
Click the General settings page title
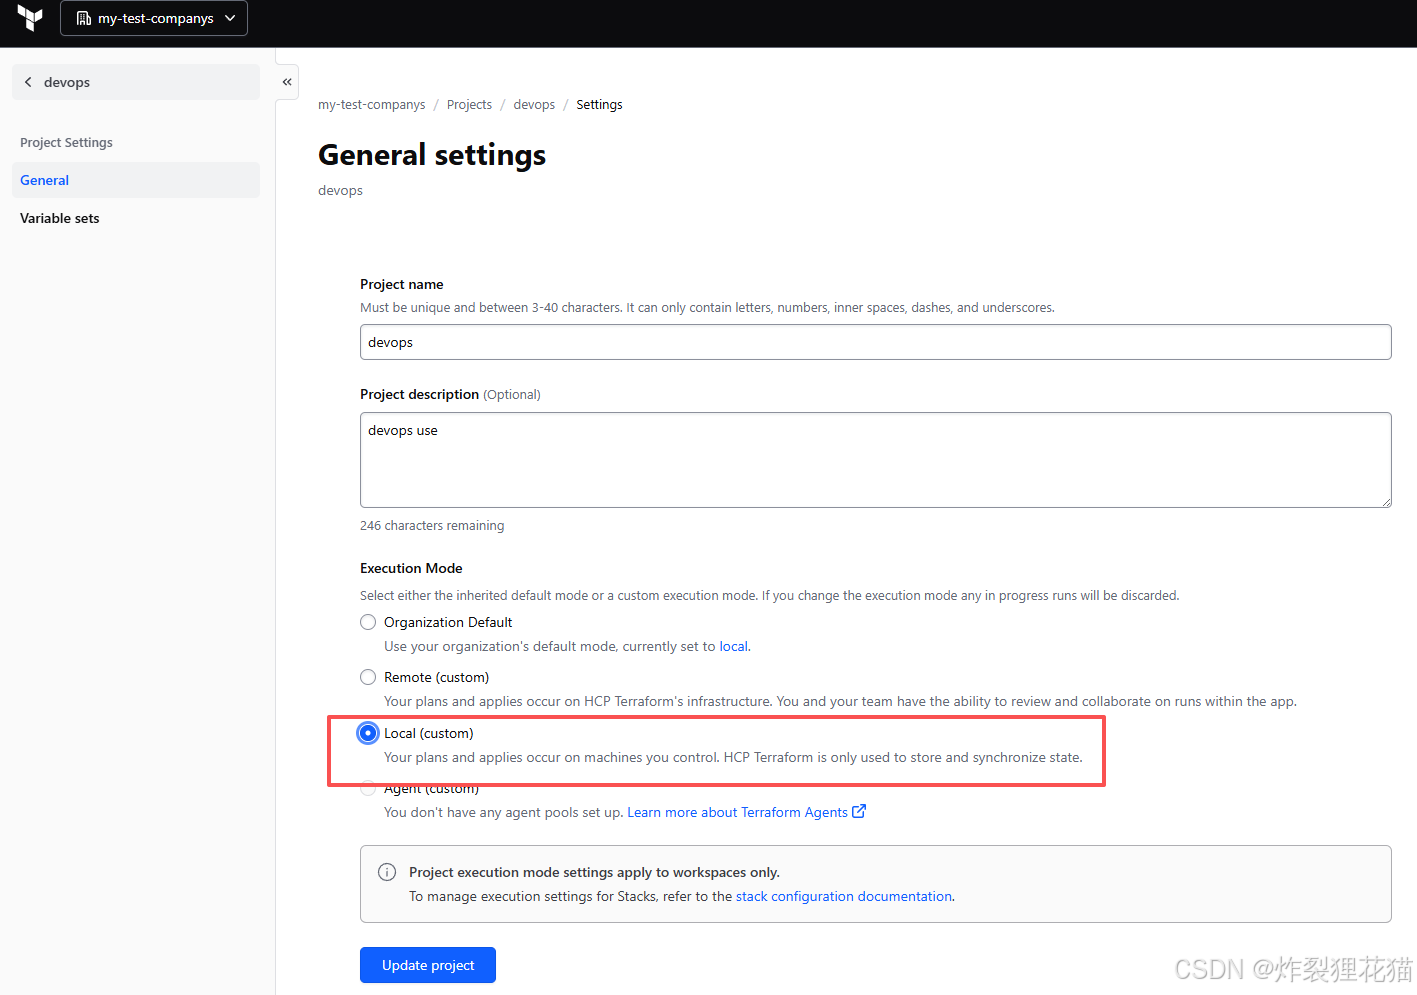point(432,155)
